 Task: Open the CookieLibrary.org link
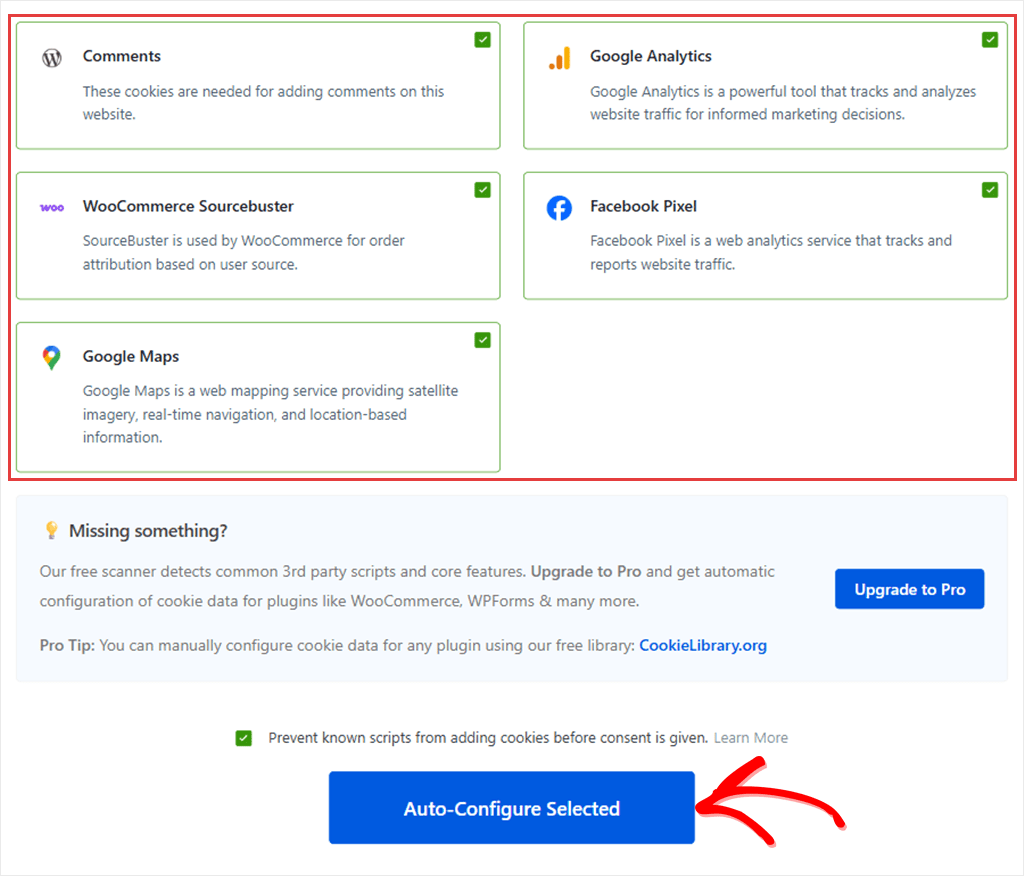703,645
